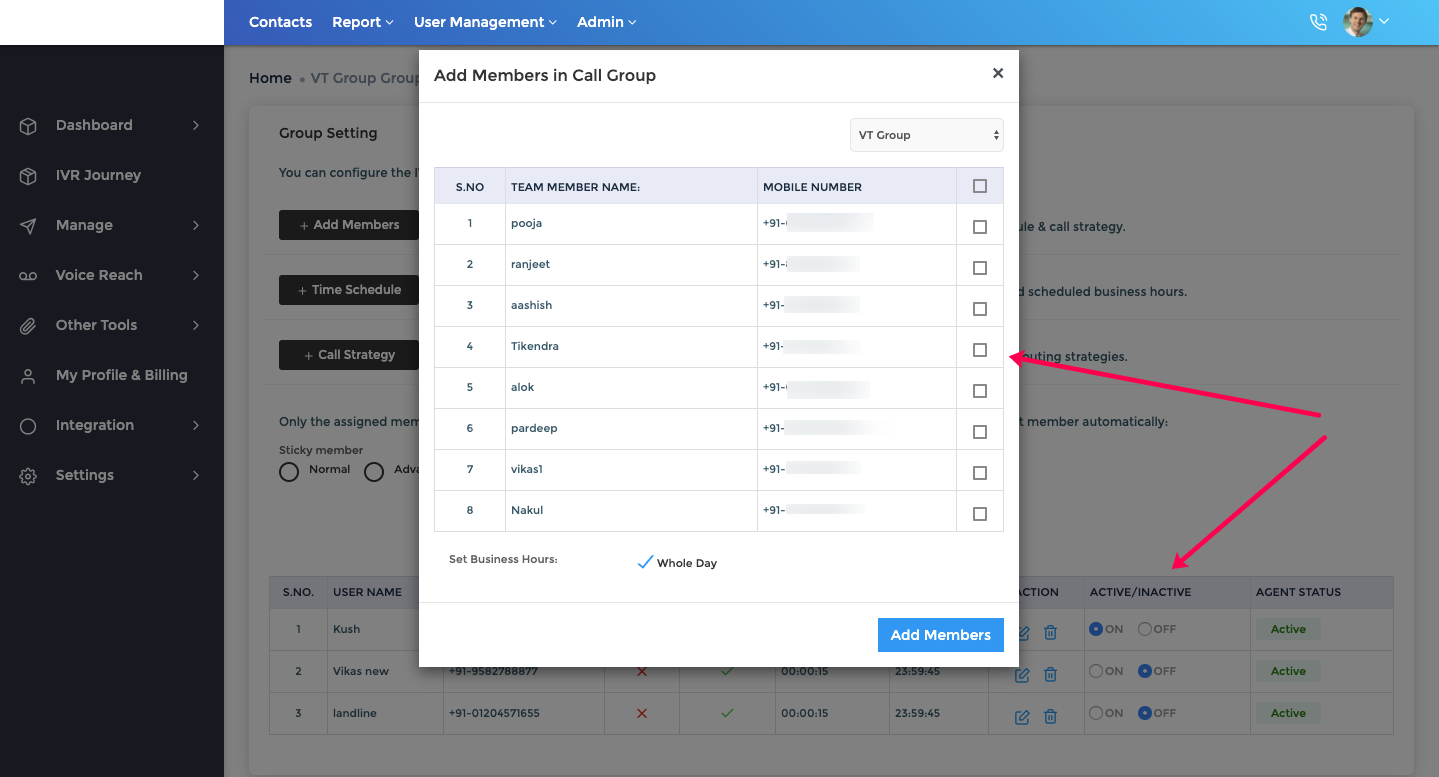Edit the Kush member using the pencil icon
1439x777 pixels.
pyautogui.click(x=1021, y=633)
